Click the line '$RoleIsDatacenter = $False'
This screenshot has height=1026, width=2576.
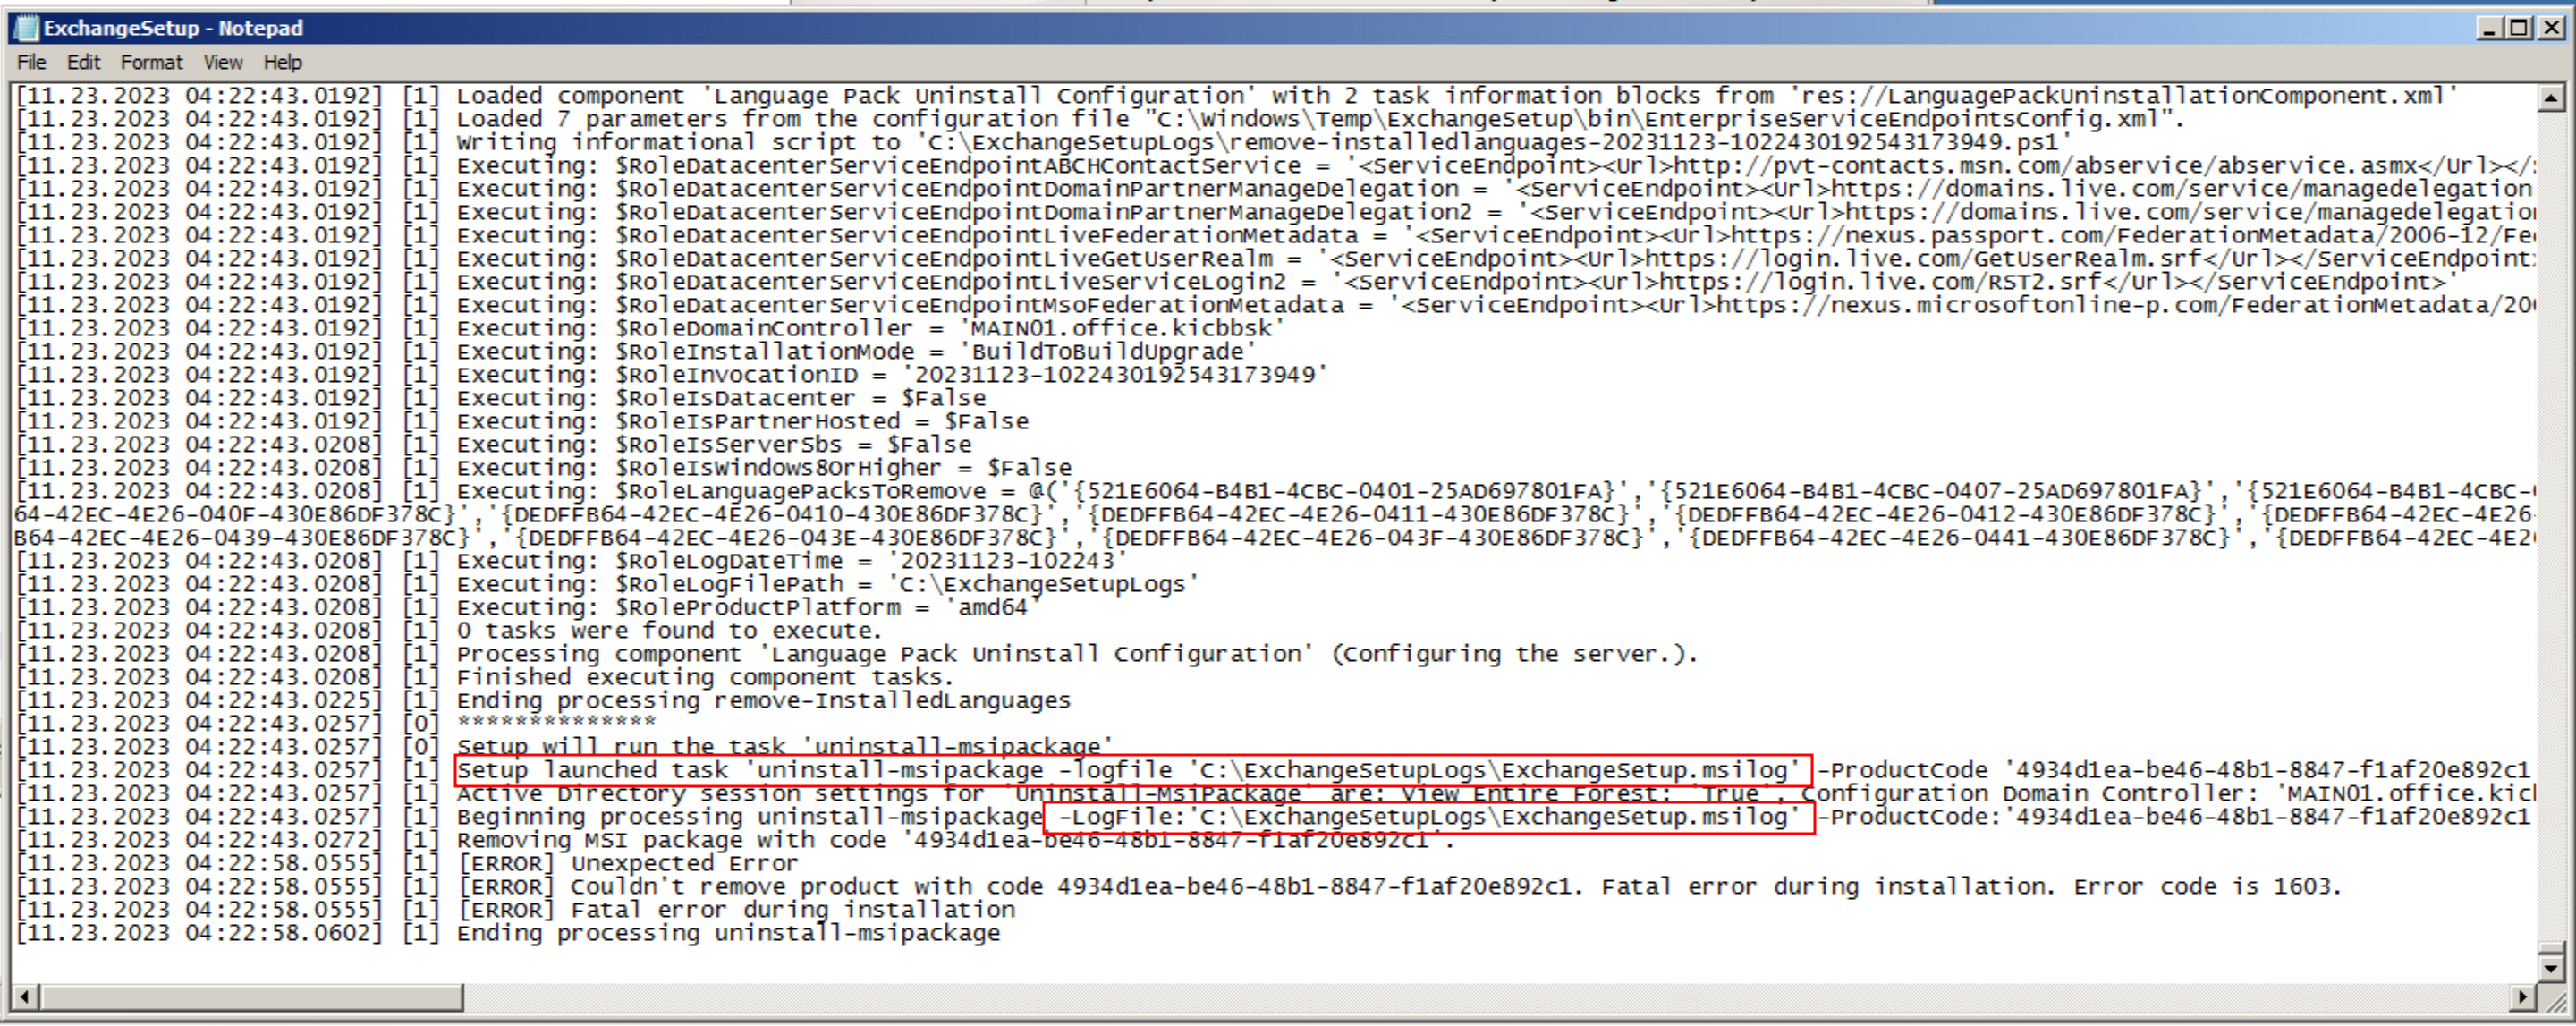click(501, 398)
